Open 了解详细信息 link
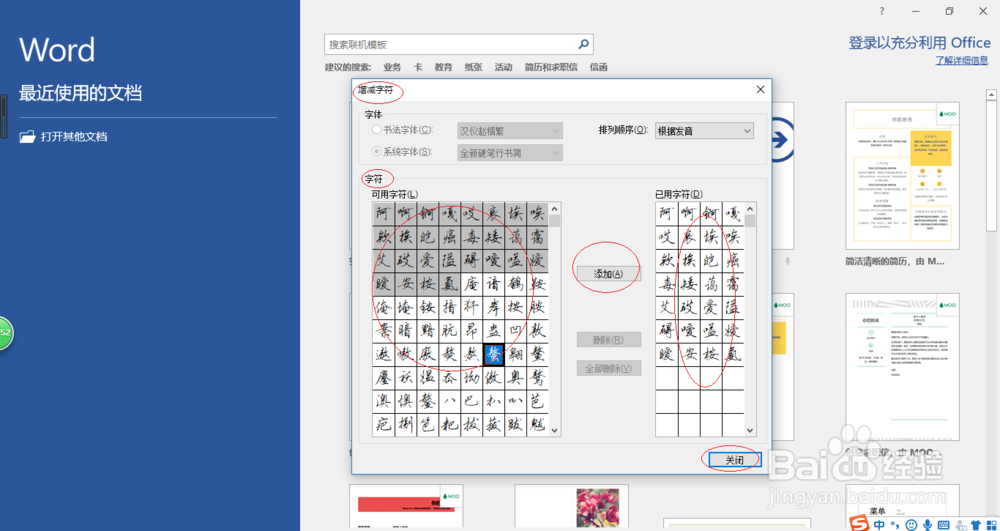 (963, 61)
